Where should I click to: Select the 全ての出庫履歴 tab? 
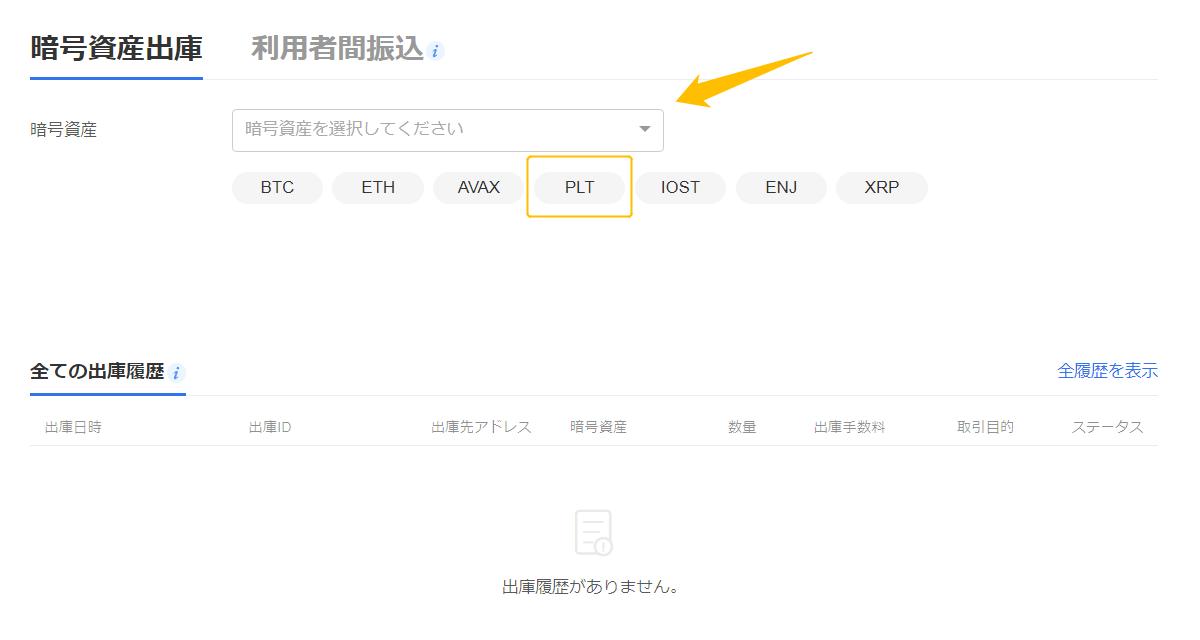click(x=97, y=372)
